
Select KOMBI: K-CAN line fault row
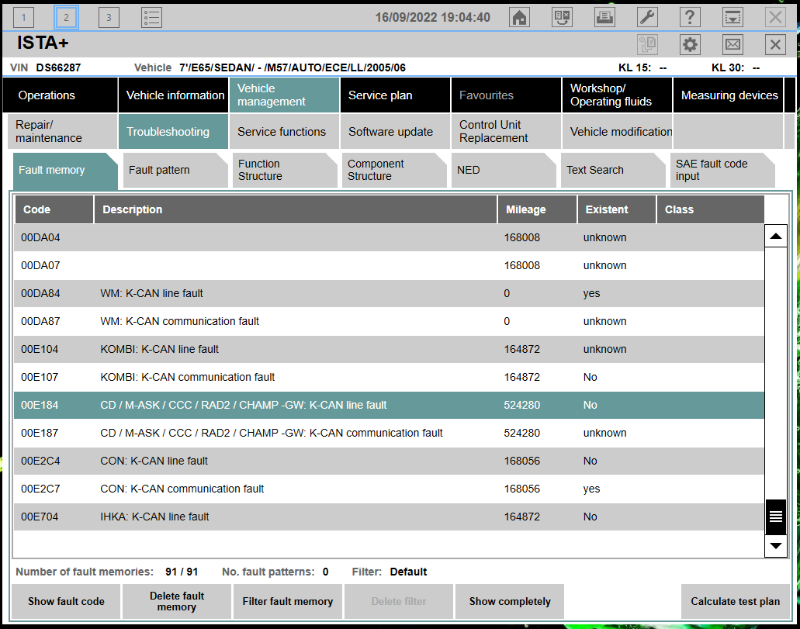click(389, 349)
